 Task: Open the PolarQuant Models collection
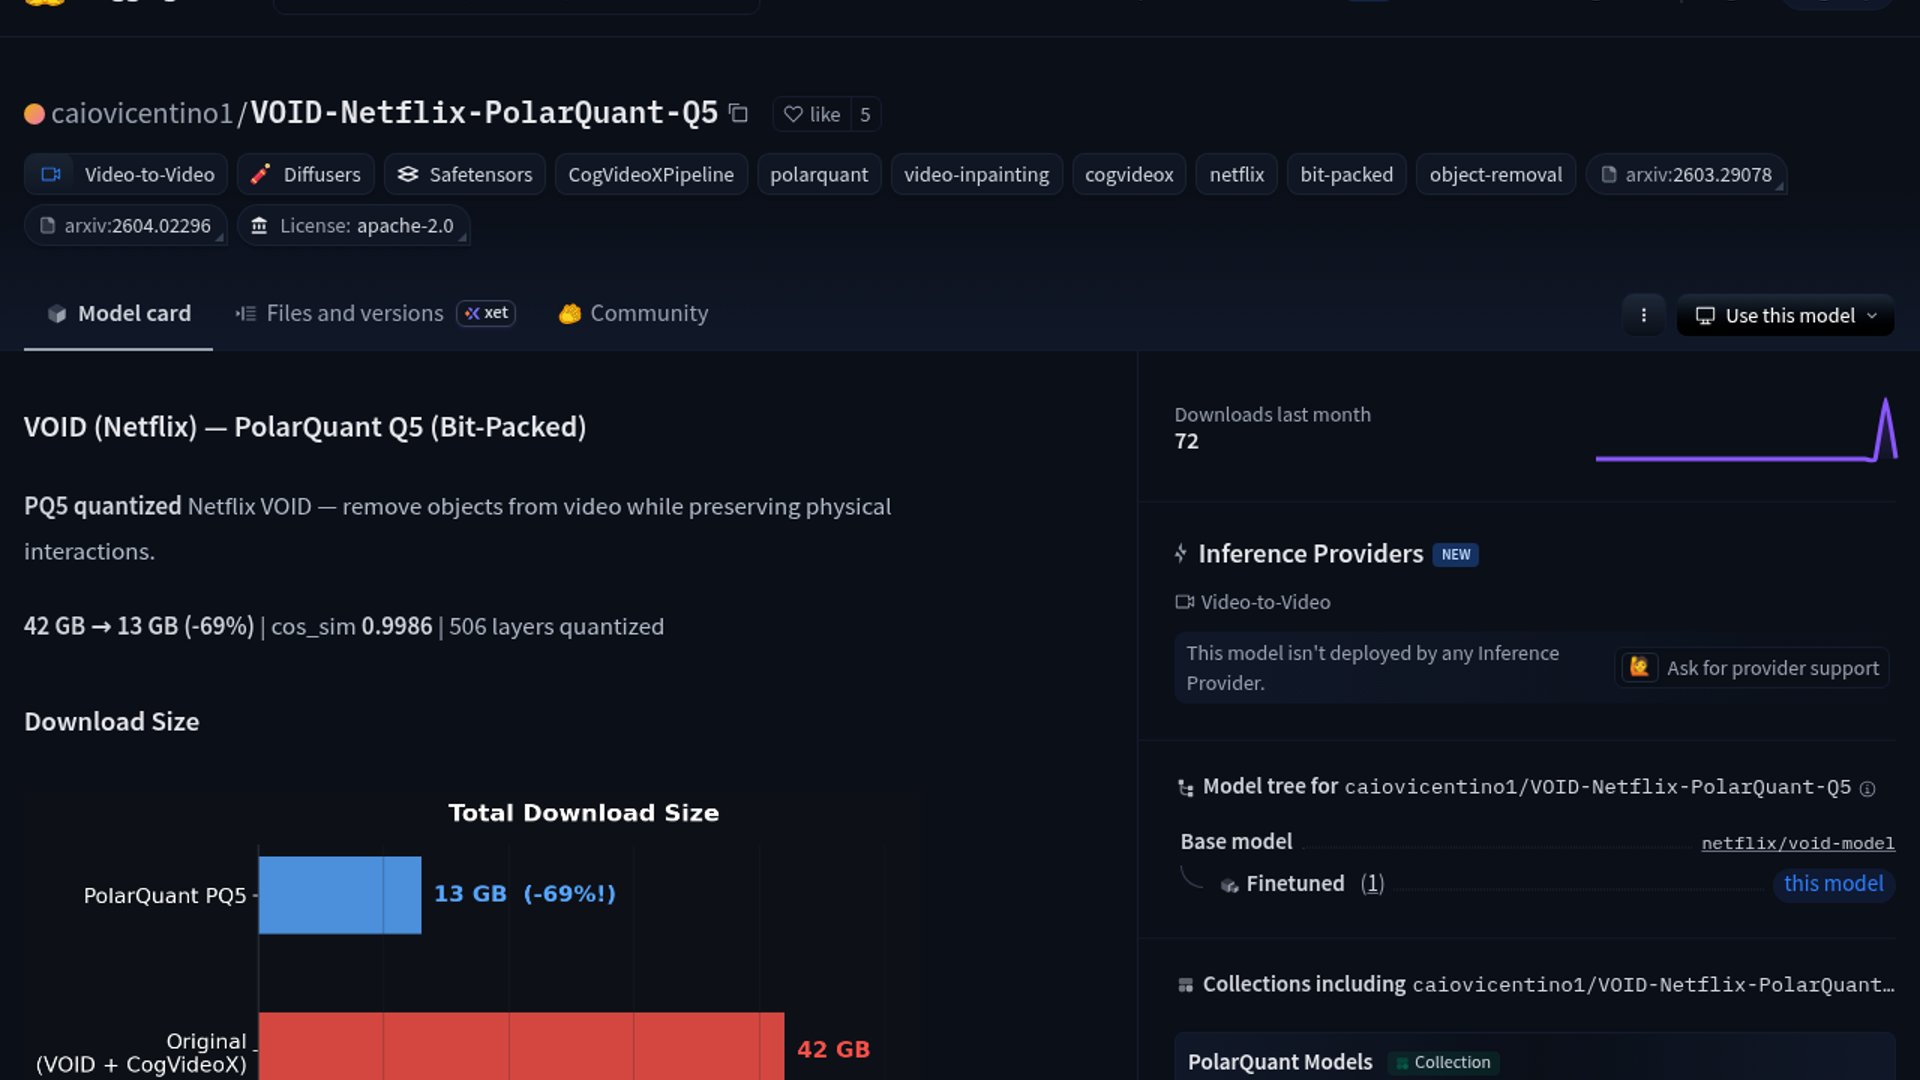pyautogui.click(x=1279, y=1062)
